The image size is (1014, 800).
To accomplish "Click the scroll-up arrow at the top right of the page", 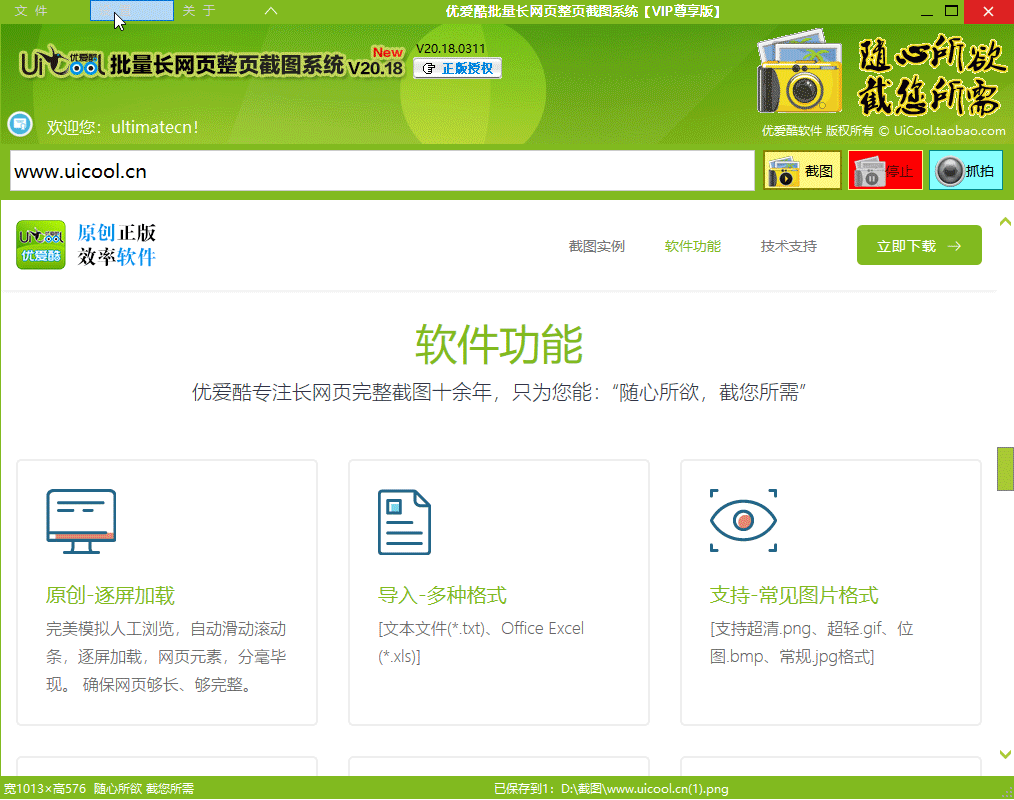I will coord(1005,222).
